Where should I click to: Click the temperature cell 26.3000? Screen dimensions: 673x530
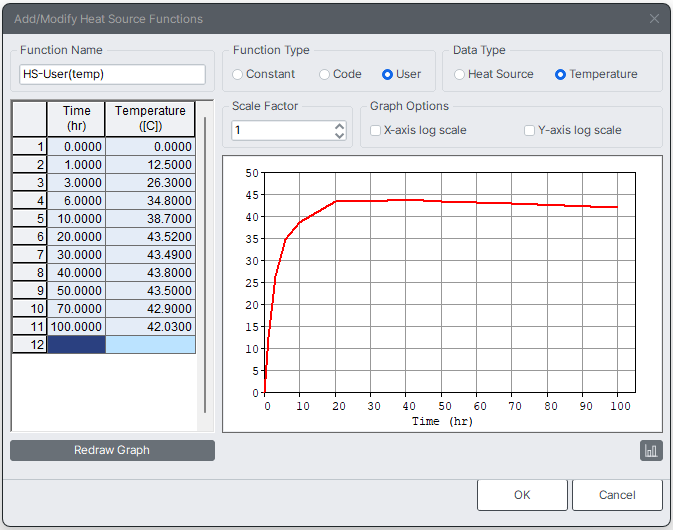[x=150, y=182]
